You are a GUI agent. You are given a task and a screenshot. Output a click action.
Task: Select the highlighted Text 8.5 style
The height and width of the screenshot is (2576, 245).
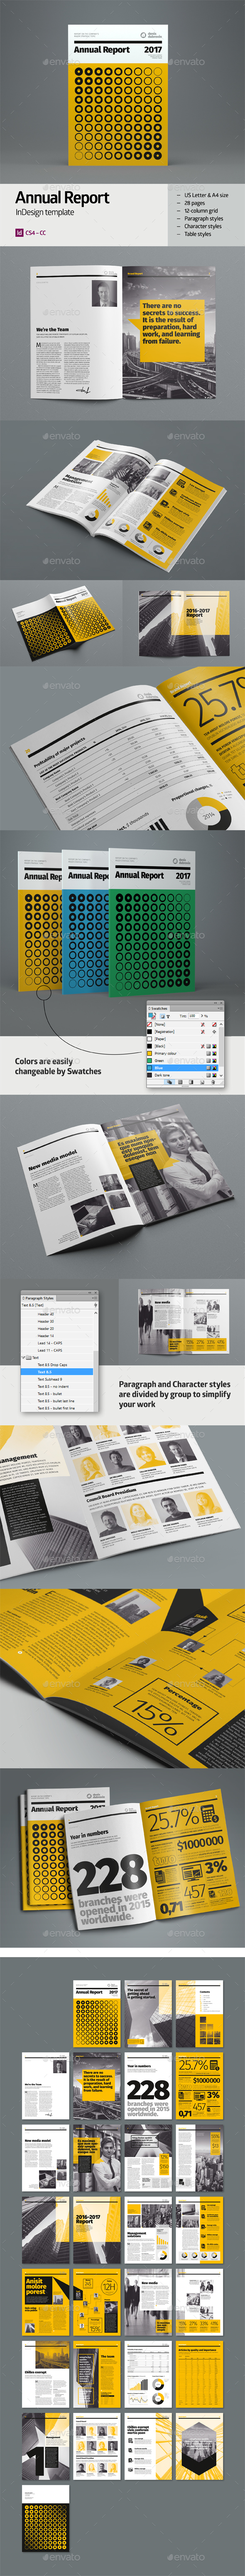click(57, 1372)
